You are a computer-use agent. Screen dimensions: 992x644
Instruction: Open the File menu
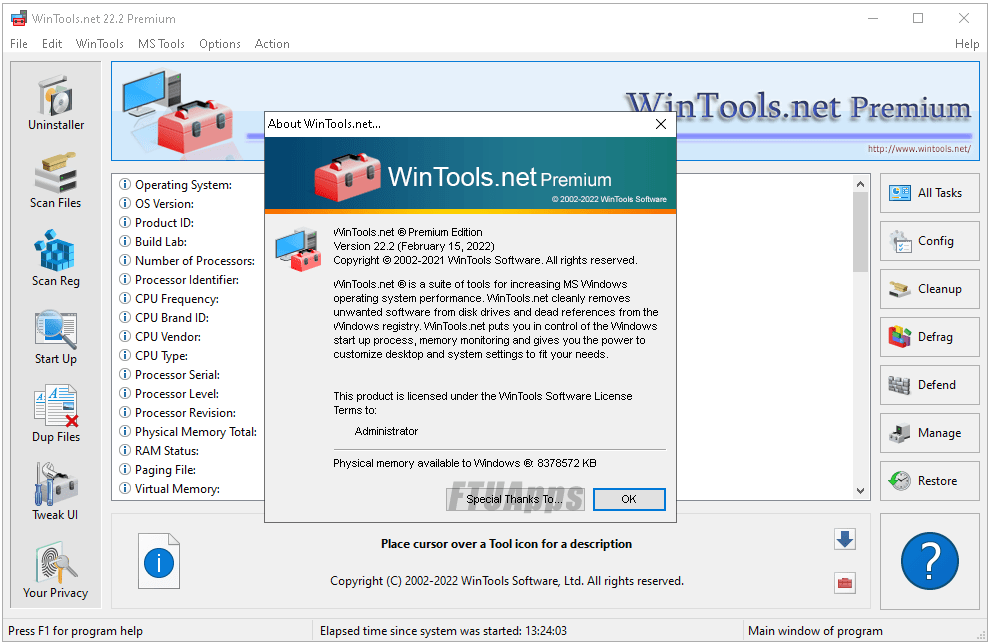tap(19, 44)
